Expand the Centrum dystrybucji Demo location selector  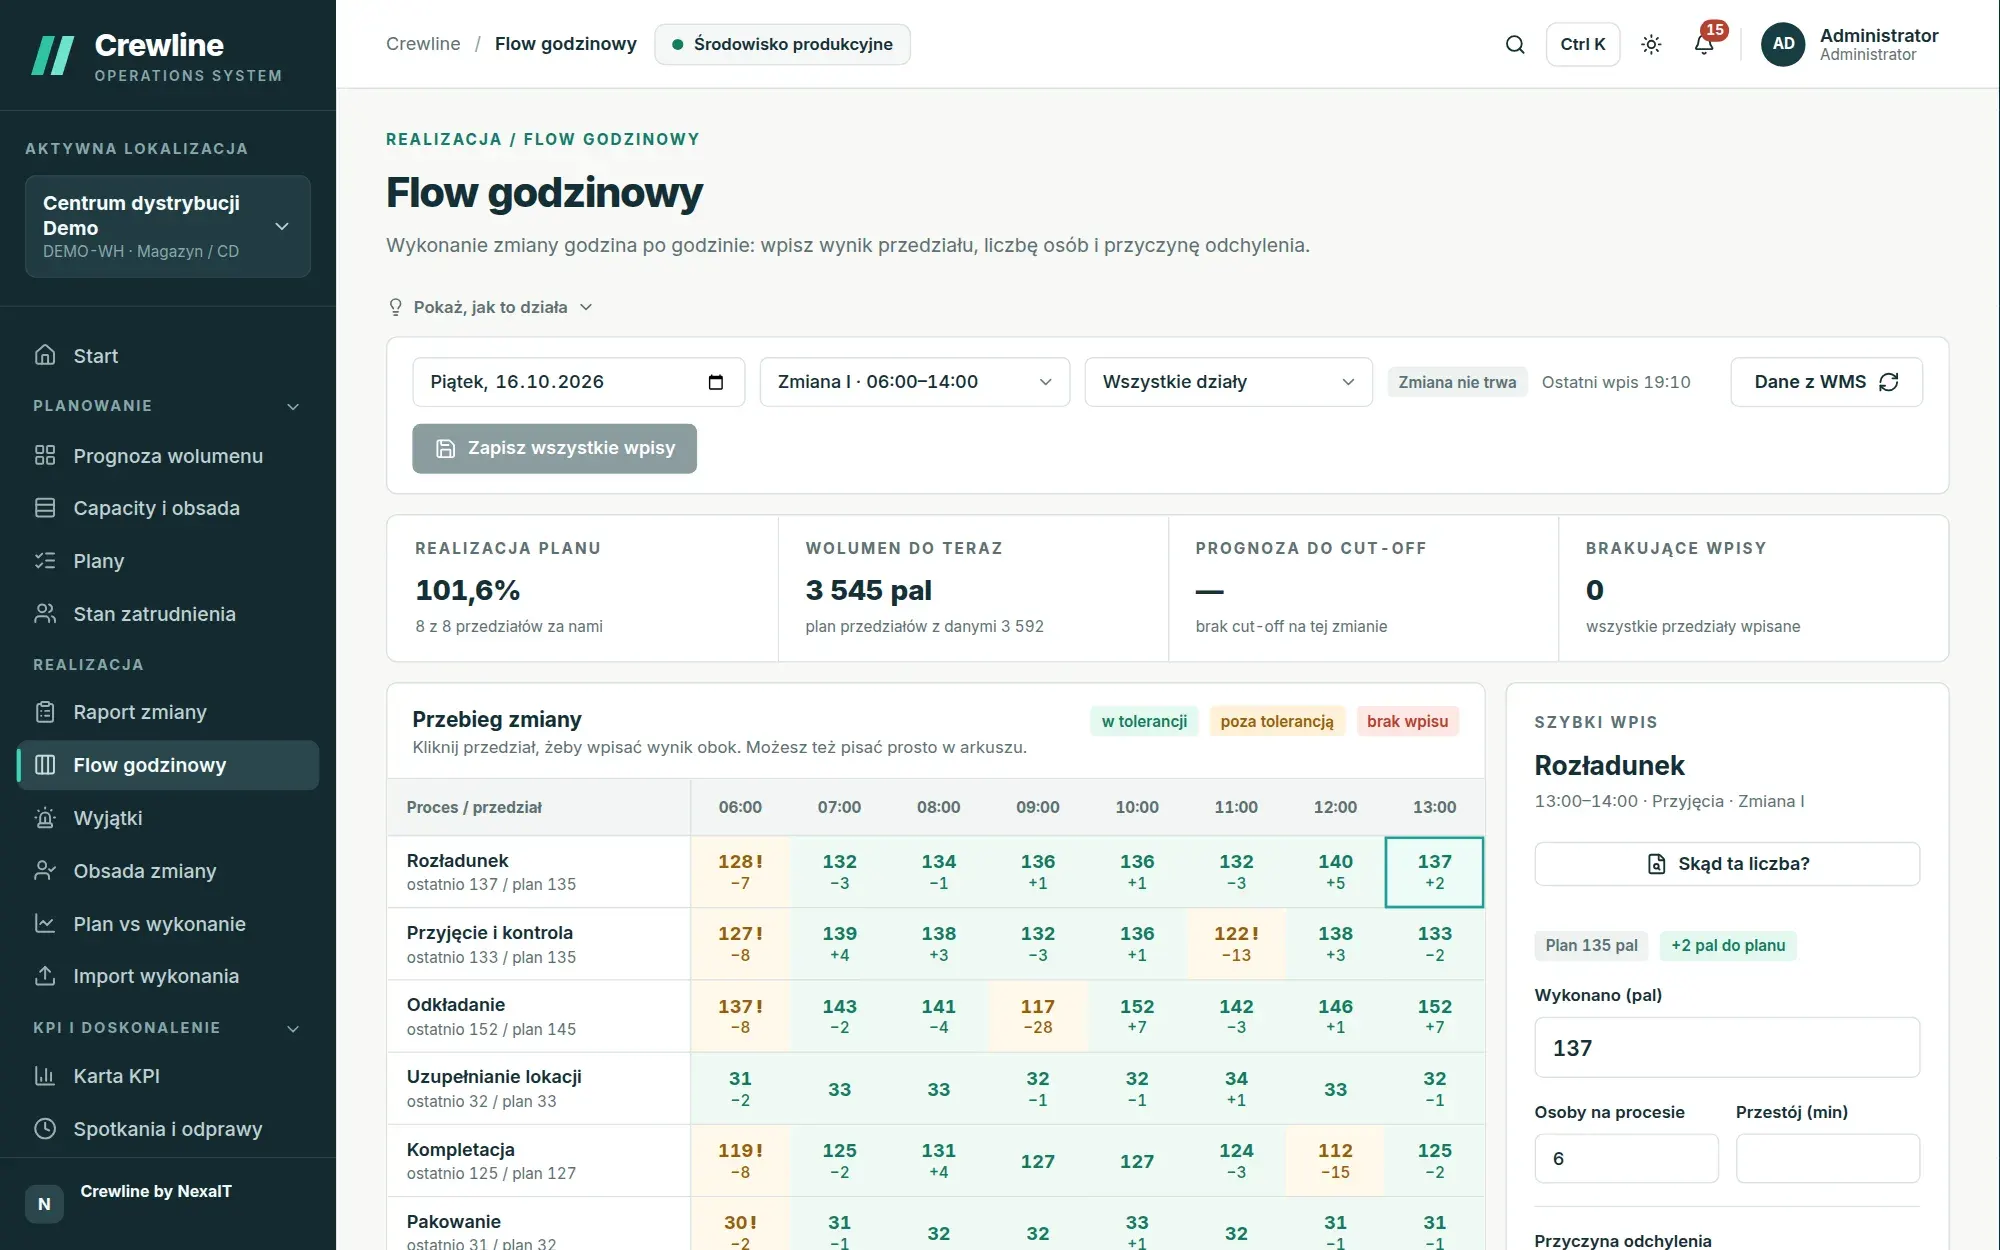pyautogui.click(x=168, y=226)
